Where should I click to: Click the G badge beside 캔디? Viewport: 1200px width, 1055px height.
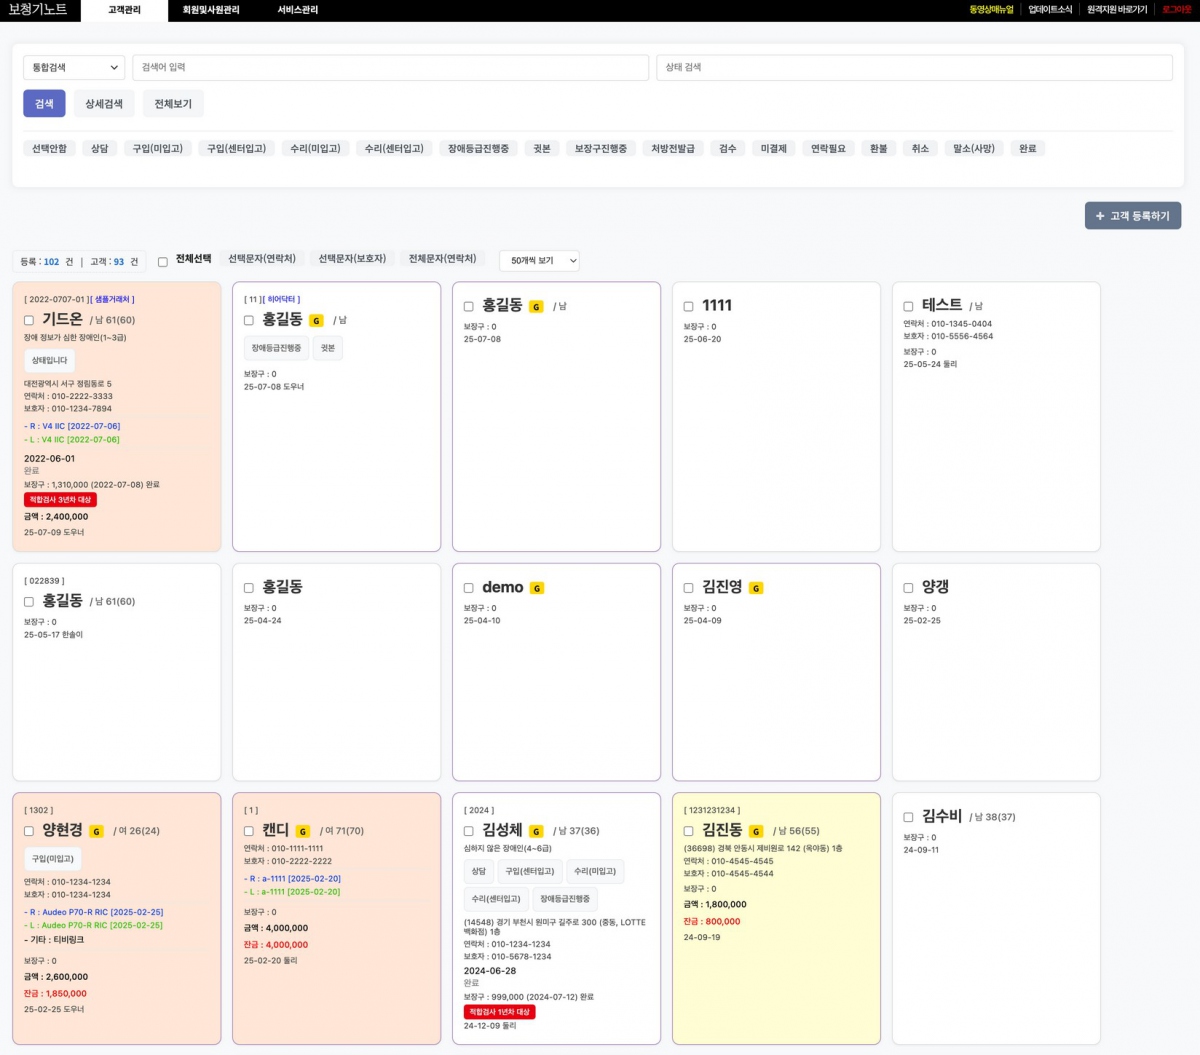click(303, 831)
